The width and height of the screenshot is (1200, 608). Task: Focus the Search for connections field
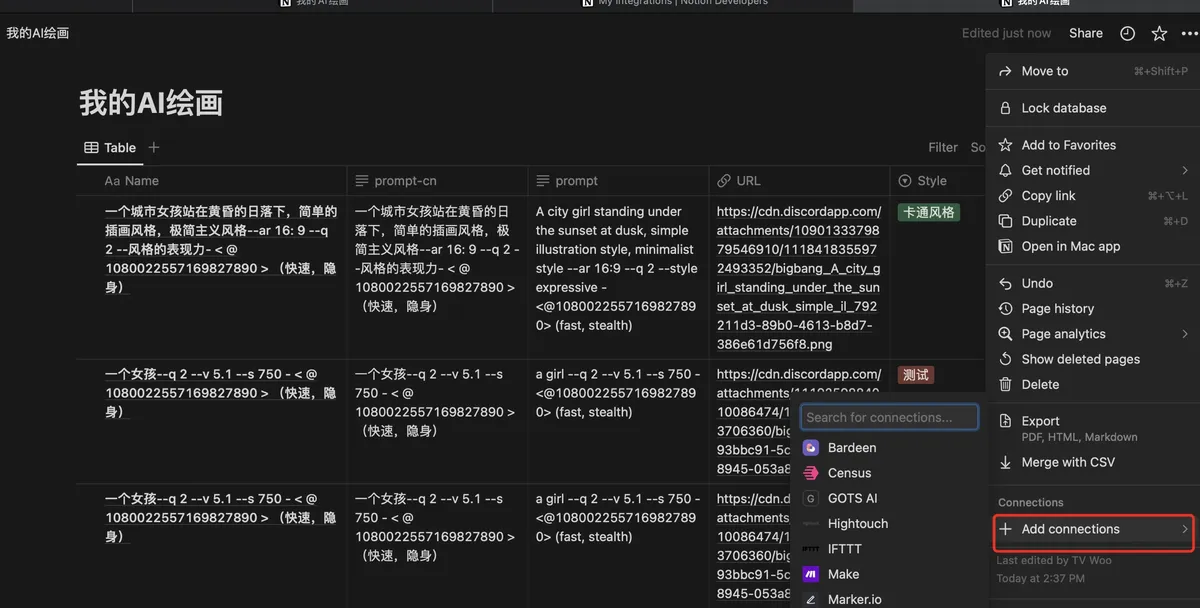[x=888, y=417]
